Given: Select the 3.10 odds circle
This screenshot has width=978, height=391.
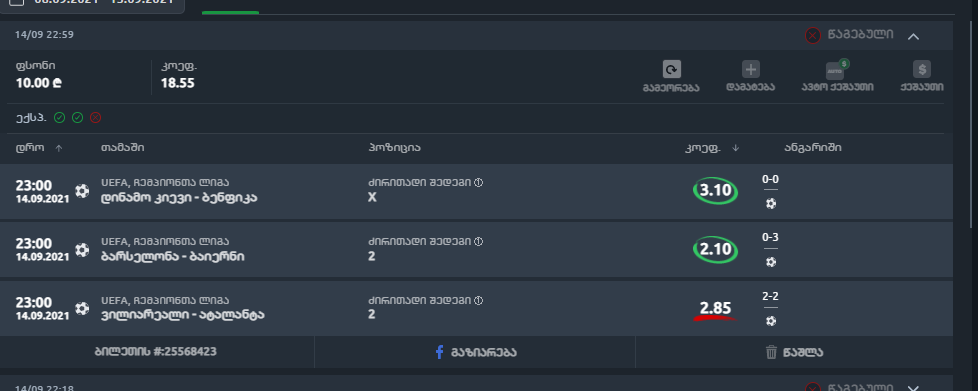Looking at the screenshot, I should [715, 191].
